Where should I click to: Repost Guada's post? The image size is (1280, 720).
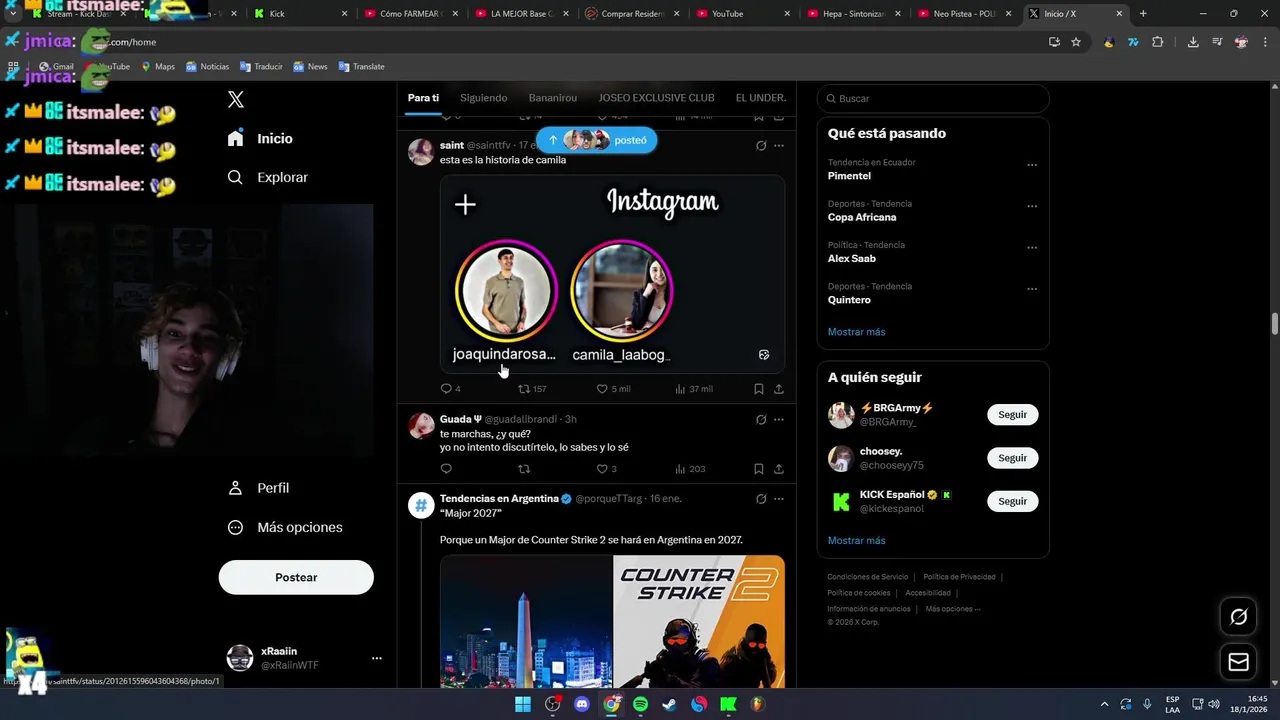tap(524, 469)
